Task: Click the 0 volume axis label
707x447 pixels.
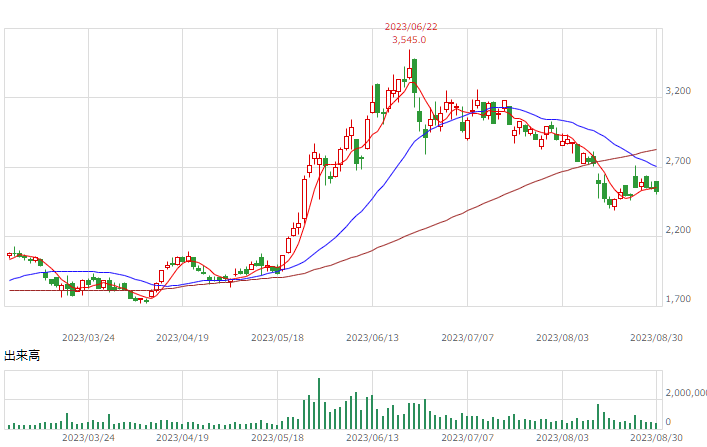Action: coord(668,422)
